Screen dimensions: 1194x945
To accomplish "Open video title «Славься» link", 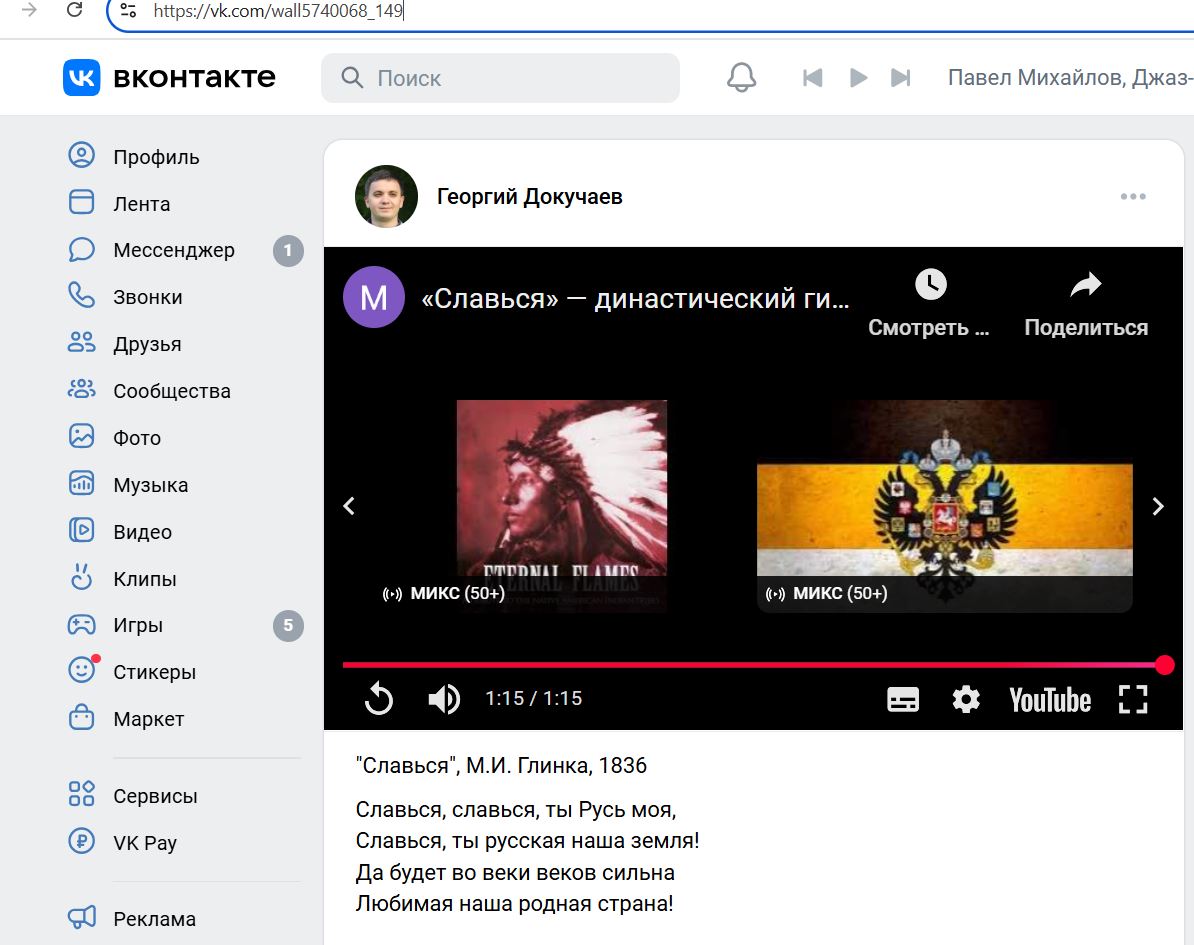I will pyautogui.click(x=635, y=299).
